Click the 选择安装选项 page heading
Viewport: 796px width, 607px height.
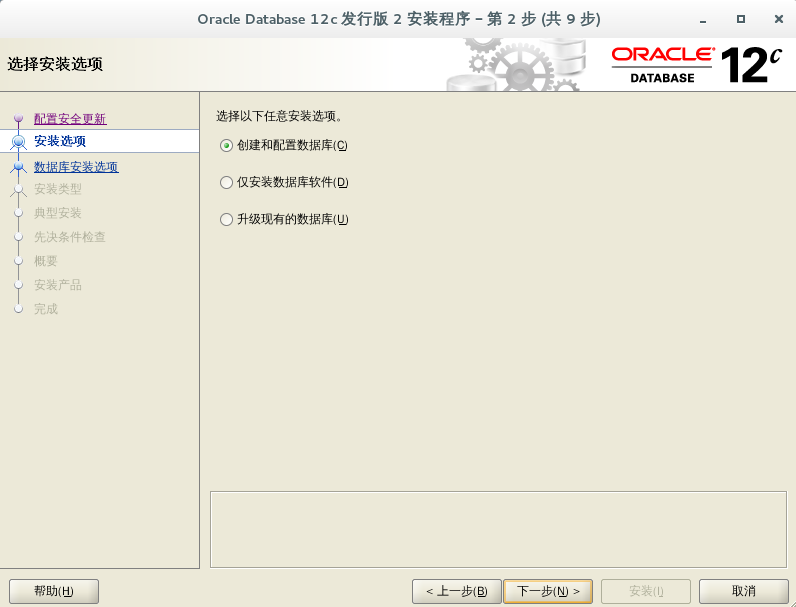[x=55, y=64]
